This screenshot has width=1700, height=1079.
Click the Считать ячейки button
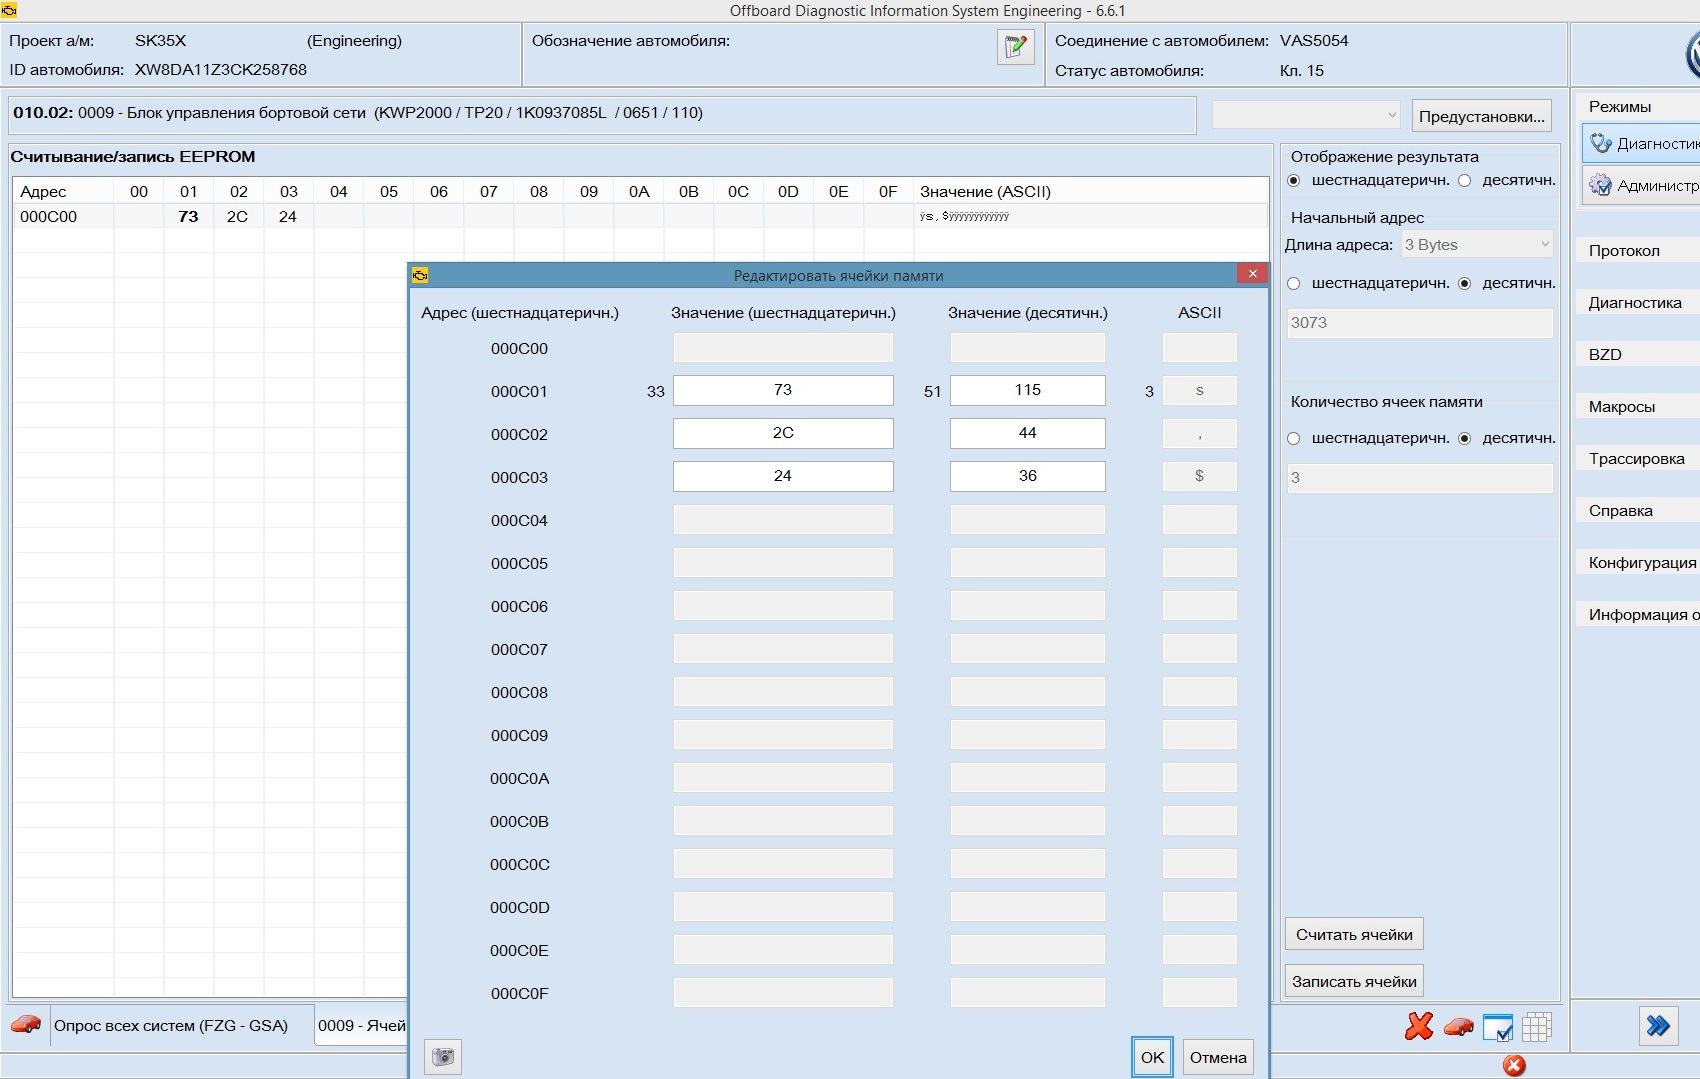1353,935
